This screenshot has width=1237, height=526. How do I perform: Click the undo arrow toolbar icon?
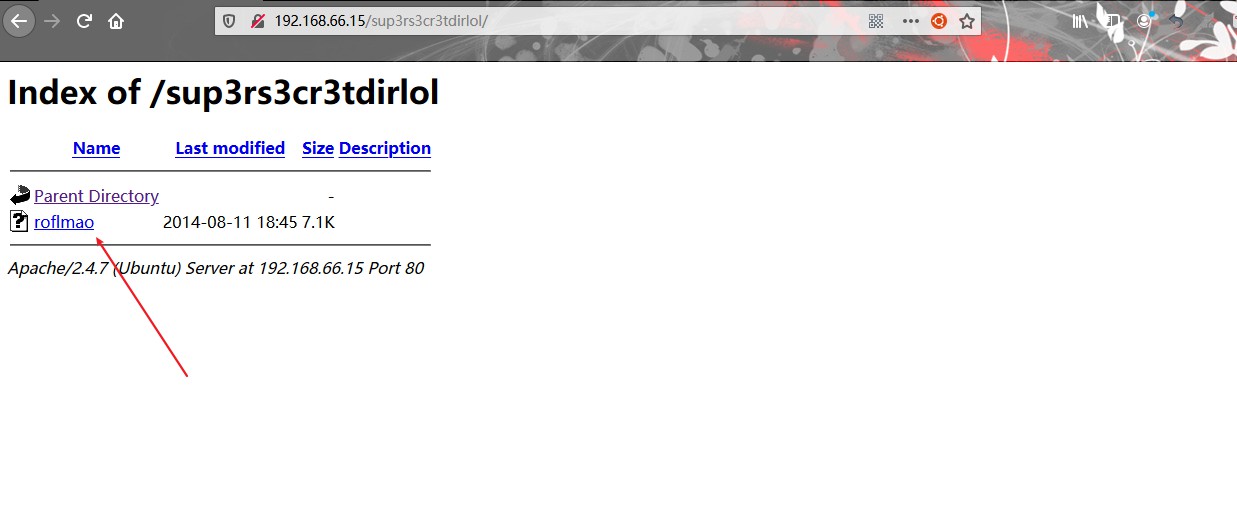(1176, 21)
